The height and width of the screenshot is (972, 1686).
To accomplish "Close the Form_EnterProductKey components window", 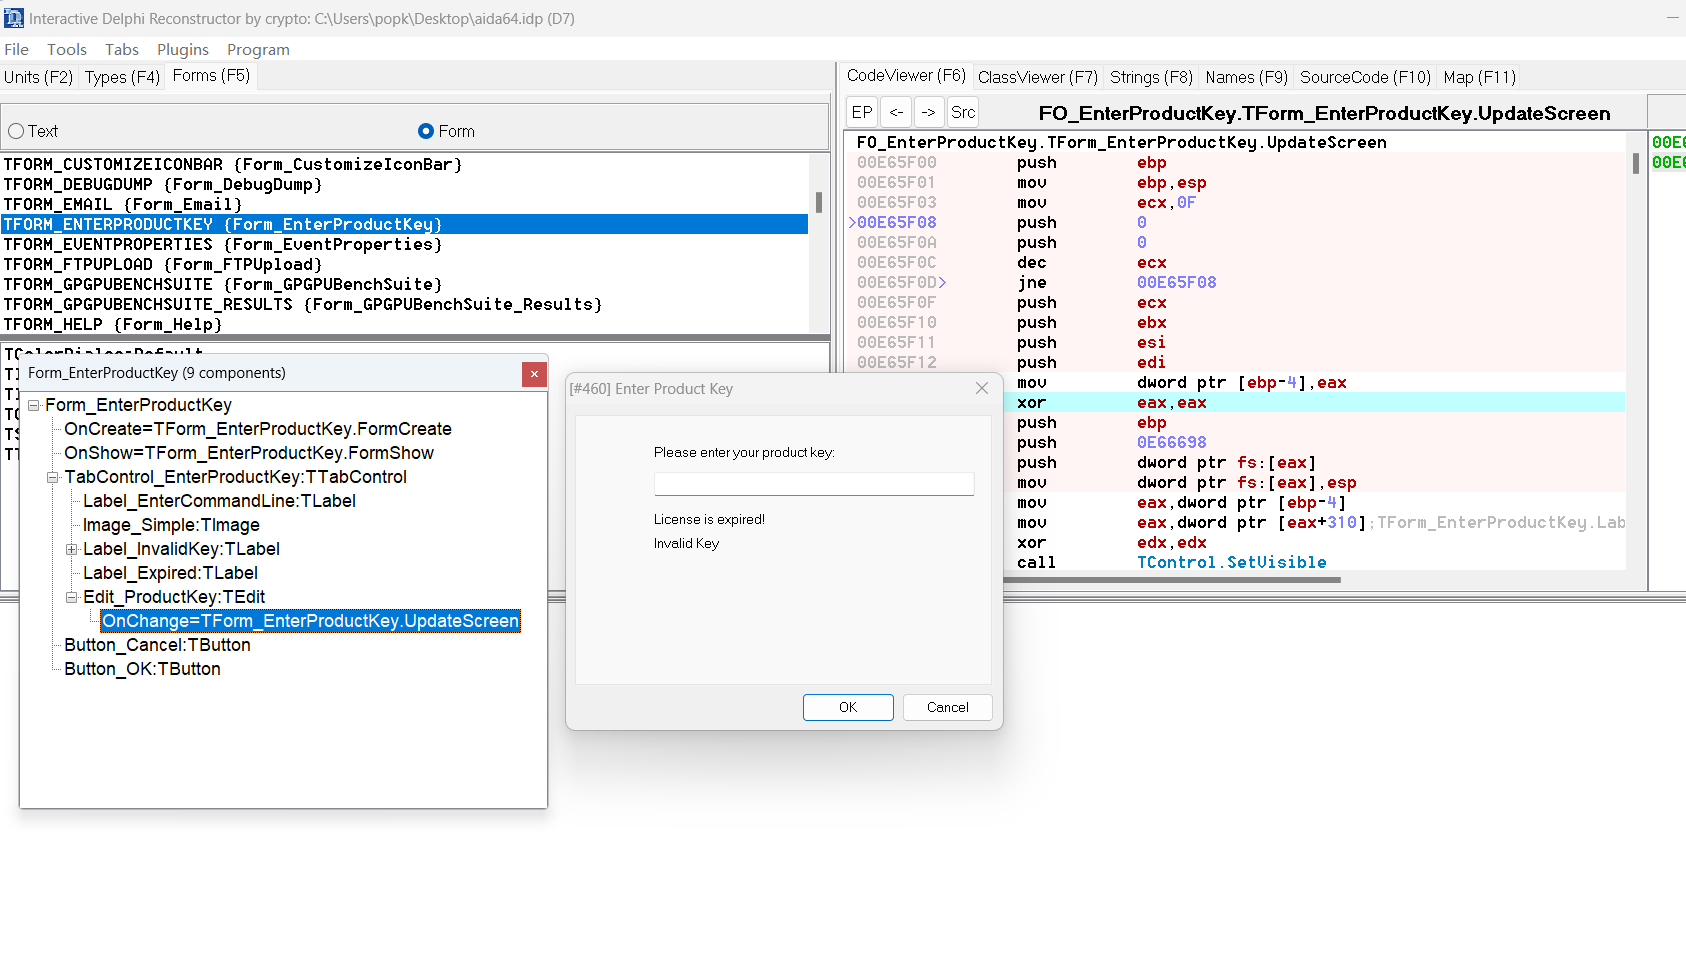I will point(534,374).
